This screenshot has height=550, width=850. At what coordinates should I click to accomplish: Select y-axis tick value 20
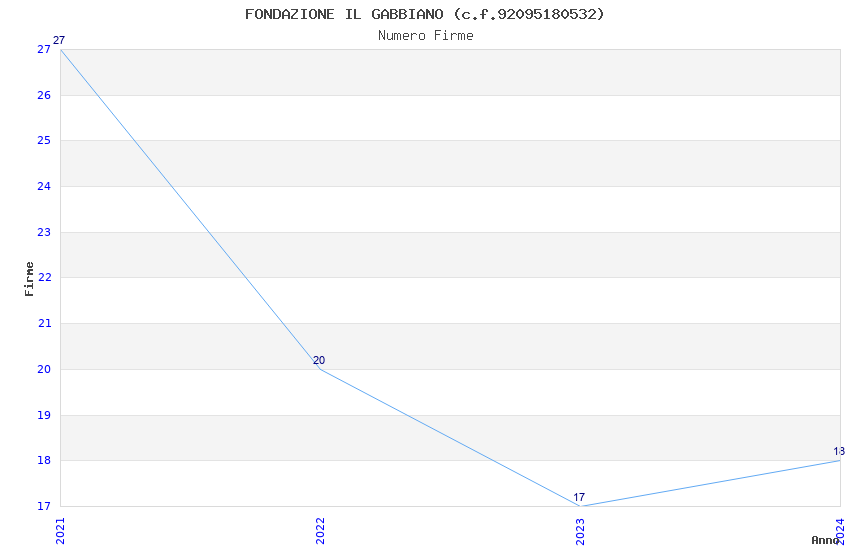pyautogui.click(x=44, y=369)
